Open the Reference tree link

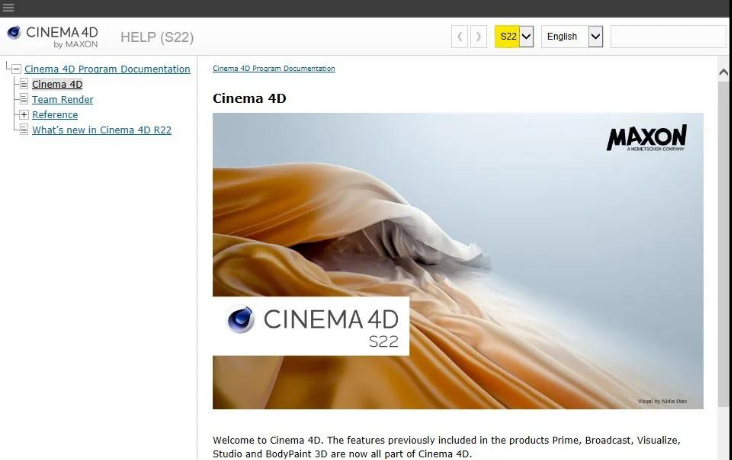point(55,115)
